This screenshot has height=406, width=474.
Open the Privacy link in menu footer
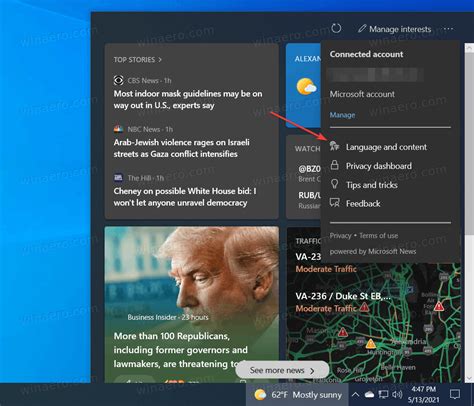(x=340, y=236)
